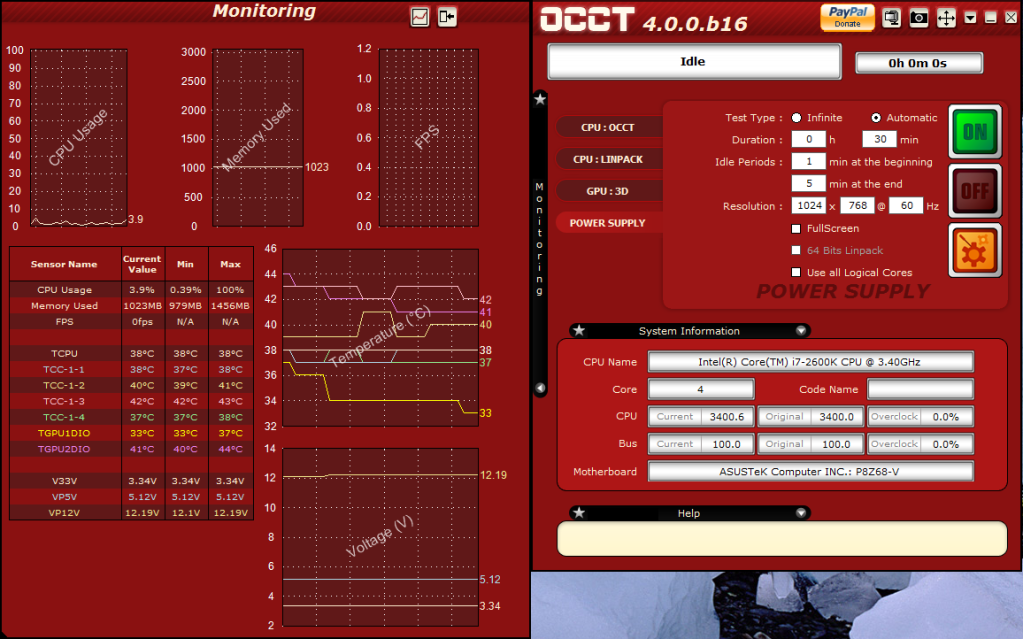Image resolution: width=1023 pixels, height=639 pixels.
Task: Click the Core count field
Action: tap(701, 389)
